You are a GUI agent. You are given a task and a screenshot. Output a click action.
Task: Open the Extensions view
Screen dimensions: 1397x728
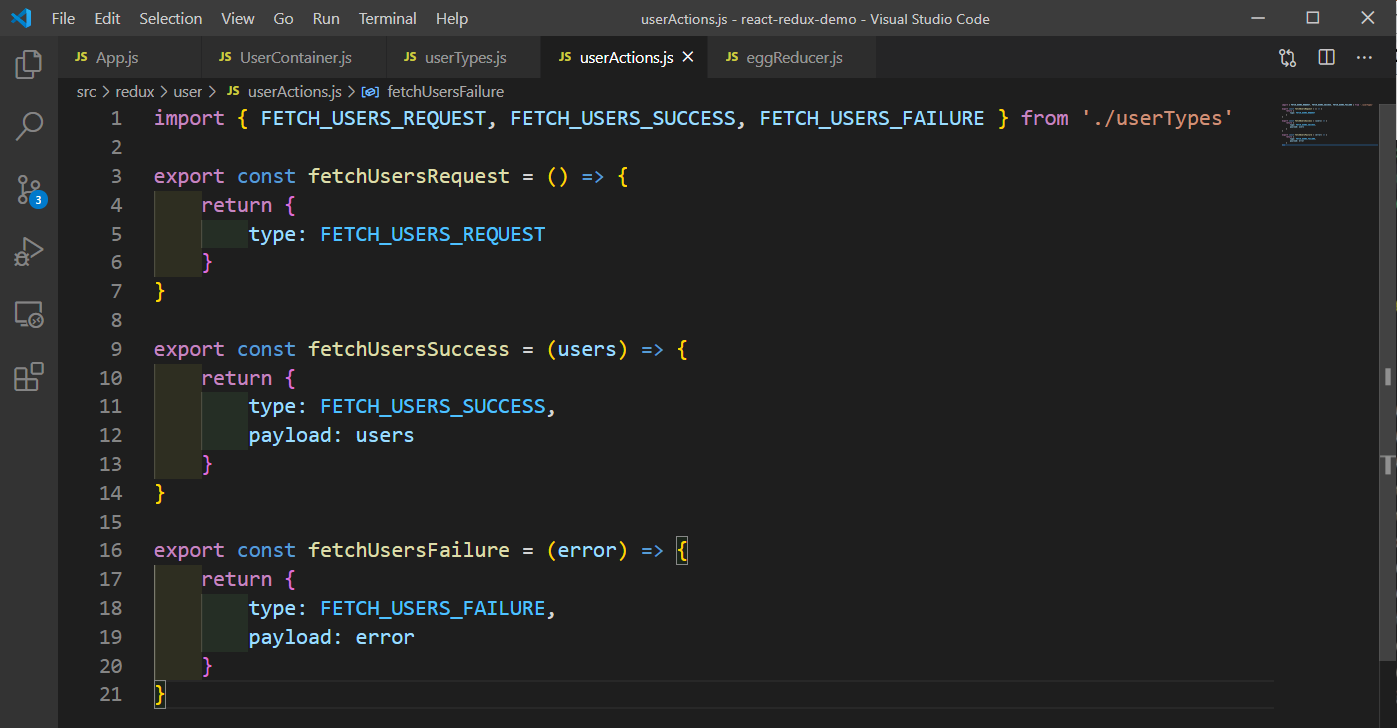click(x=29, y=377)
